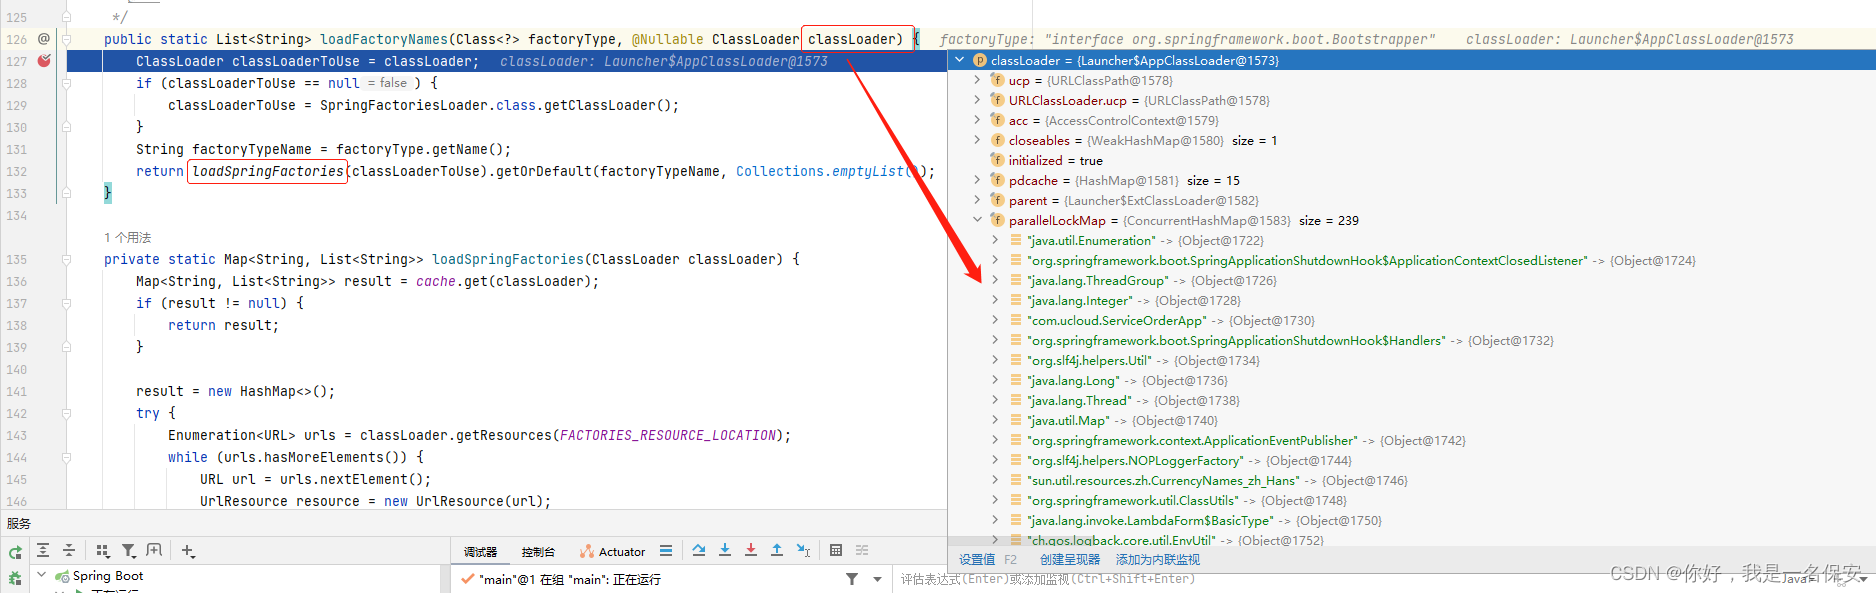This screenshot has width=1876, height=593.
Task: Click the rerun service icon in Services panel
Action: click(15, 552)
